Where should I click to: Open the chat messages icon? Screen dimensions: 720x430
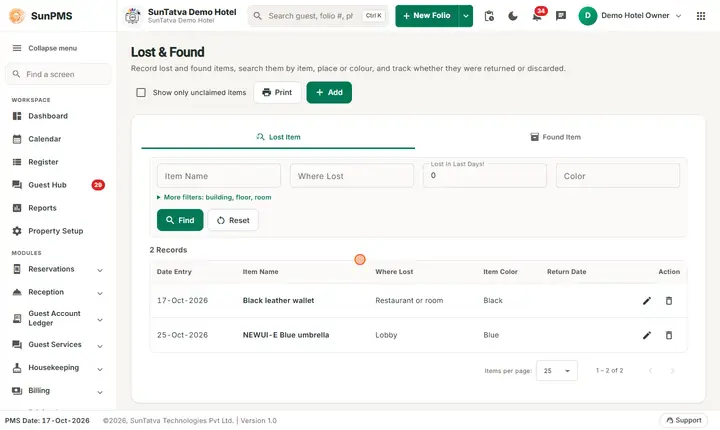point(561,16)
